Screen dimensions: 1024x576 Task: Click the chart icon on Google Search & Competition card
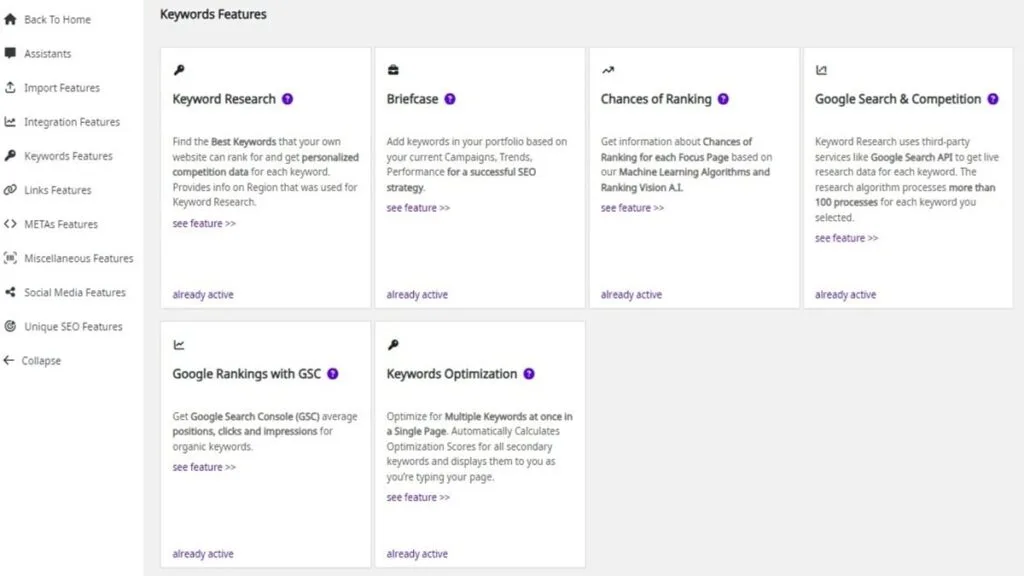tap(821, 70)
